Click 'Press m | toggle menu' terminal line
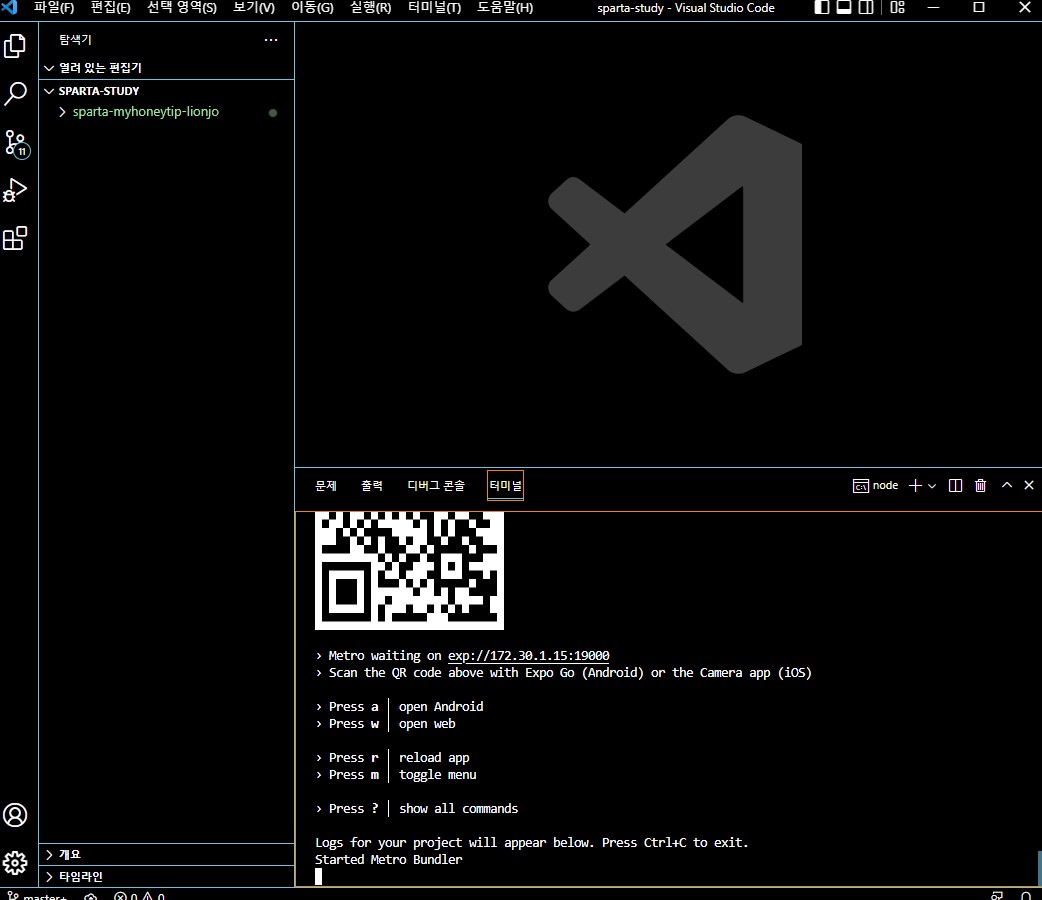 397,775
